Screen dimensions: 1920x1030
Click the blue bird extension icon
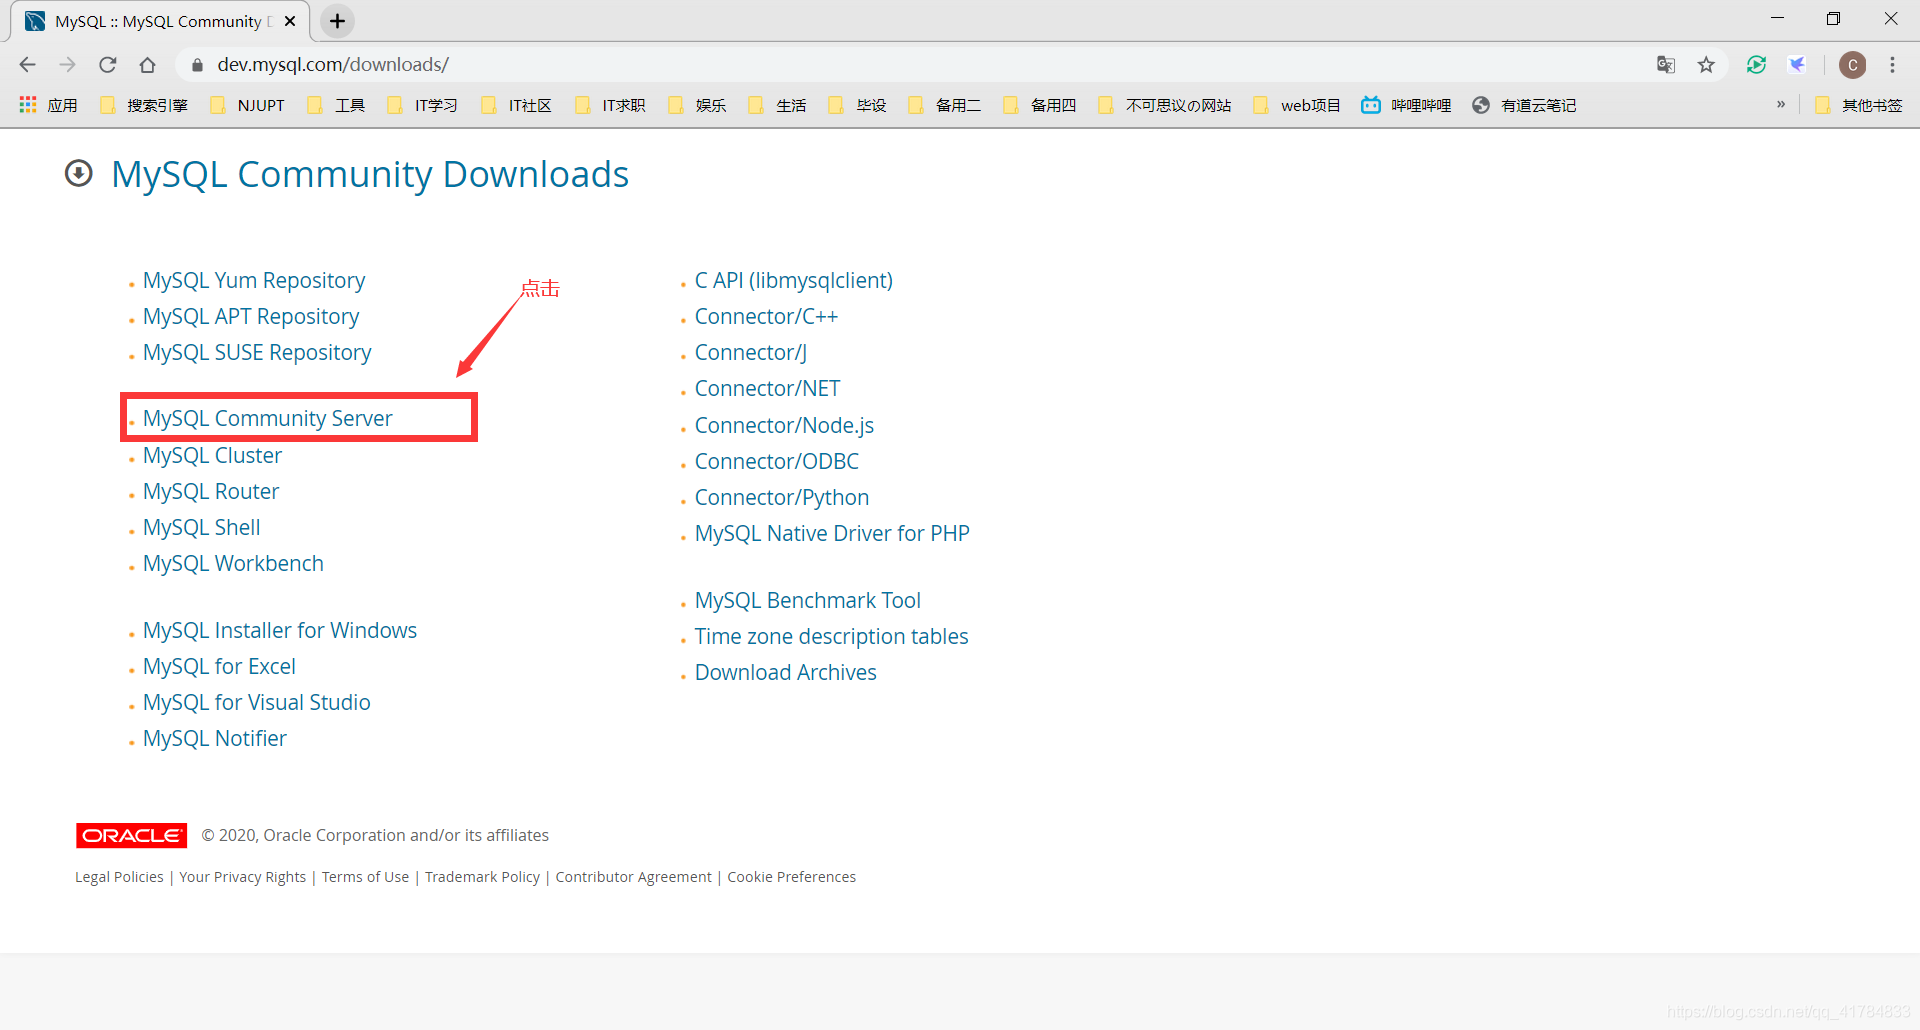pos(1797,65)
